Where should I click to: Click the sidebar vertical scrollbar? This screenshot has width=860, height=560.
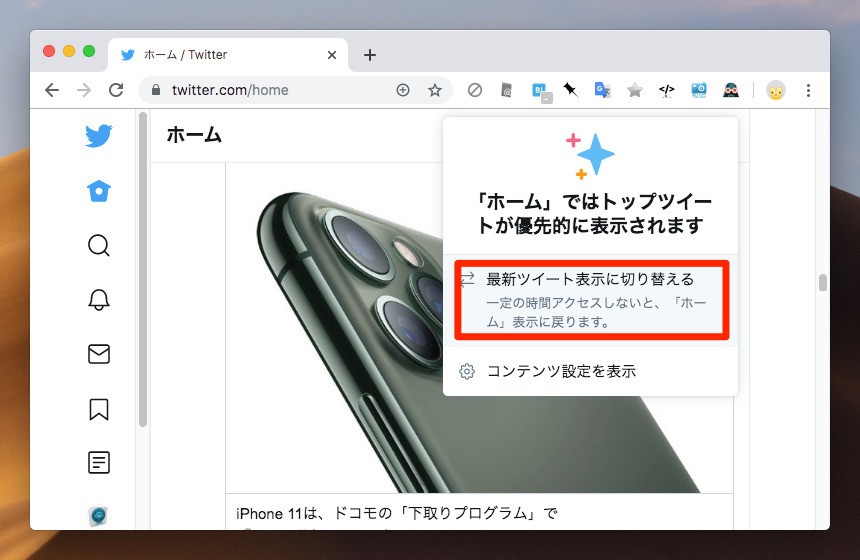(143, 269)
